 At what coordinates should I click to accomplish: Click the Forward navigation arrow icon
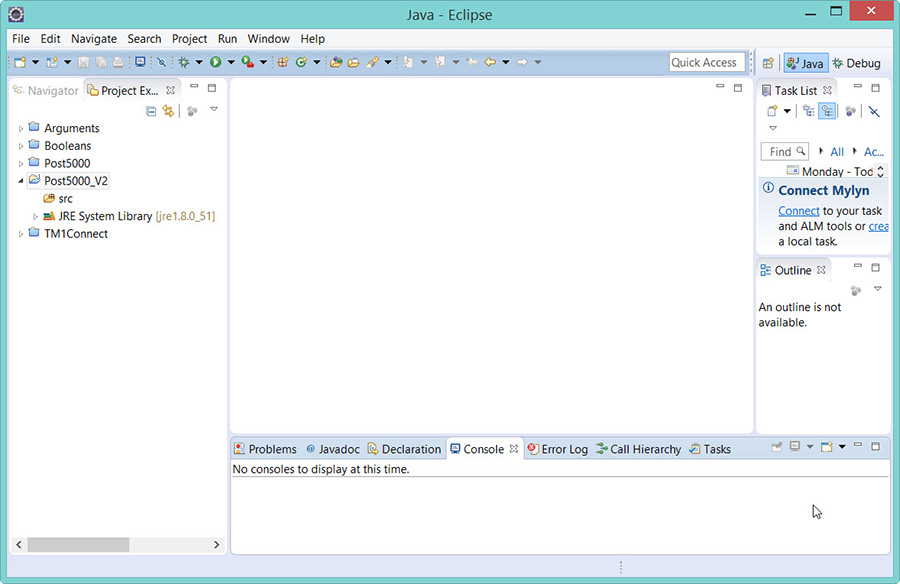point(522,62)
